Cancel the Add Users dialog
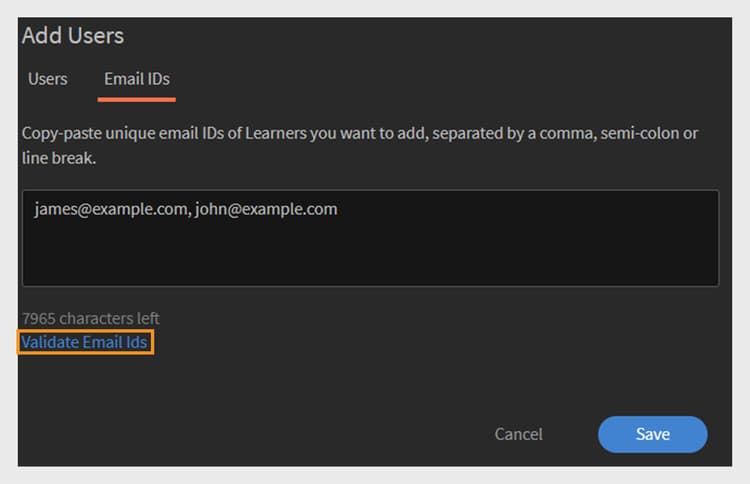Image resolution: width=750 pixels, height=484 pixels. pyautogui.click(x=518, y=434)
